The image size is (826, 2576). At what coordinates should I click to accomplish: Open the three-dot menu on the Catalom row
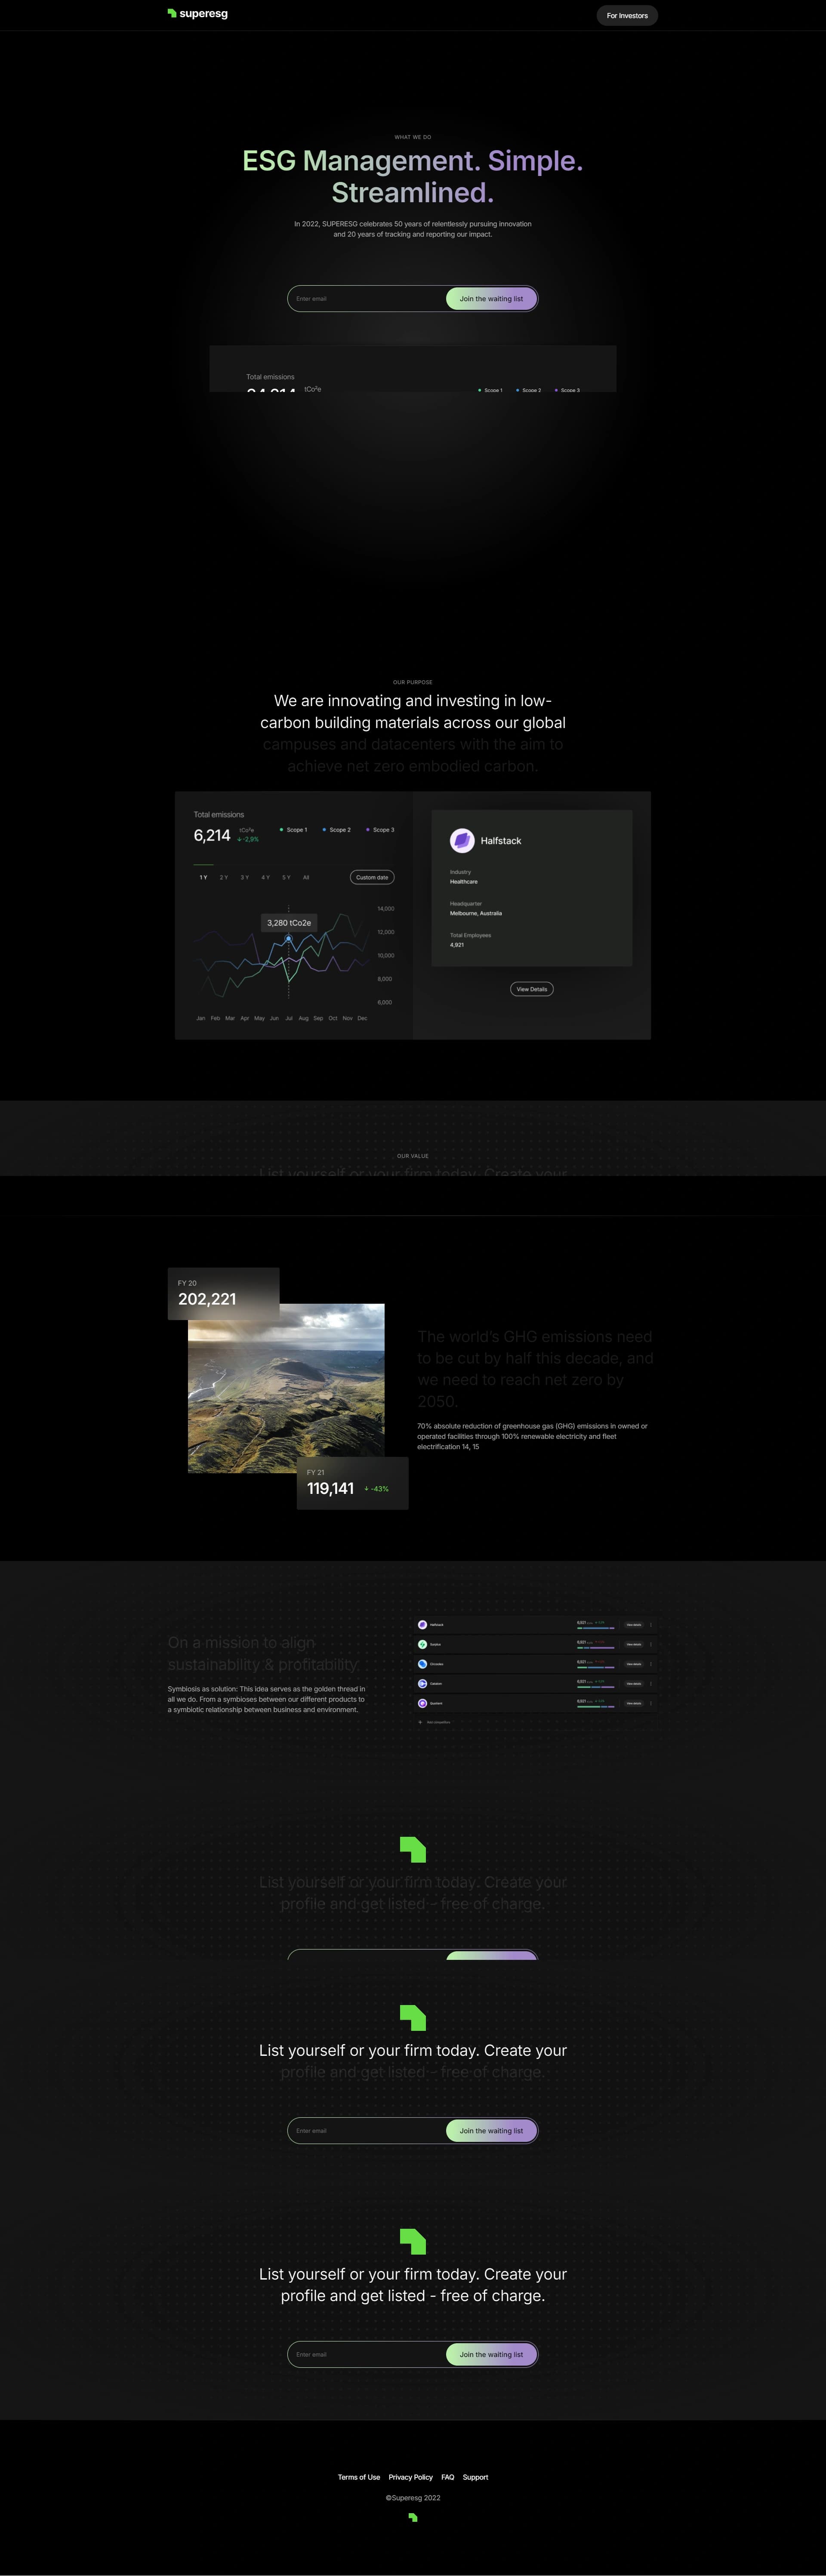click(651, 1684)
